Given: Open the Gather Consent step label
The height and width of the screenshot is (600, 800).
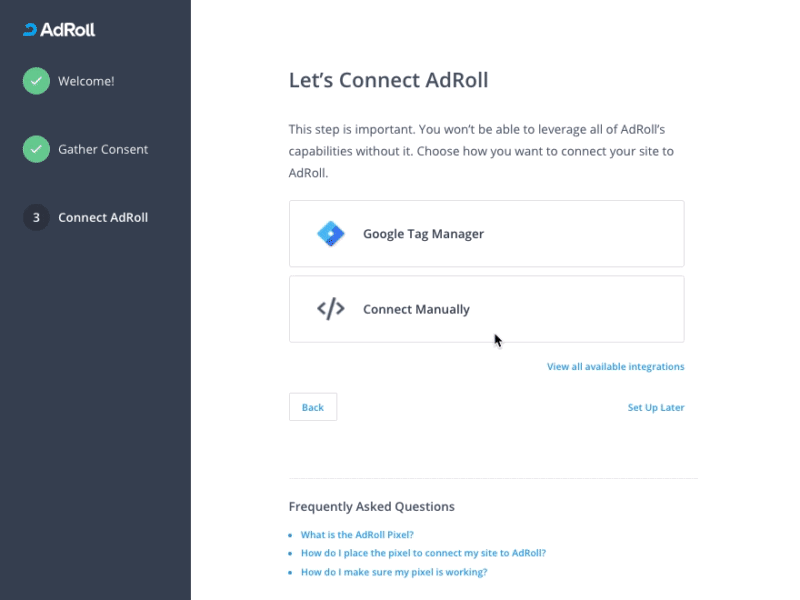Looking at the screenshot, I should pos(103,149).
